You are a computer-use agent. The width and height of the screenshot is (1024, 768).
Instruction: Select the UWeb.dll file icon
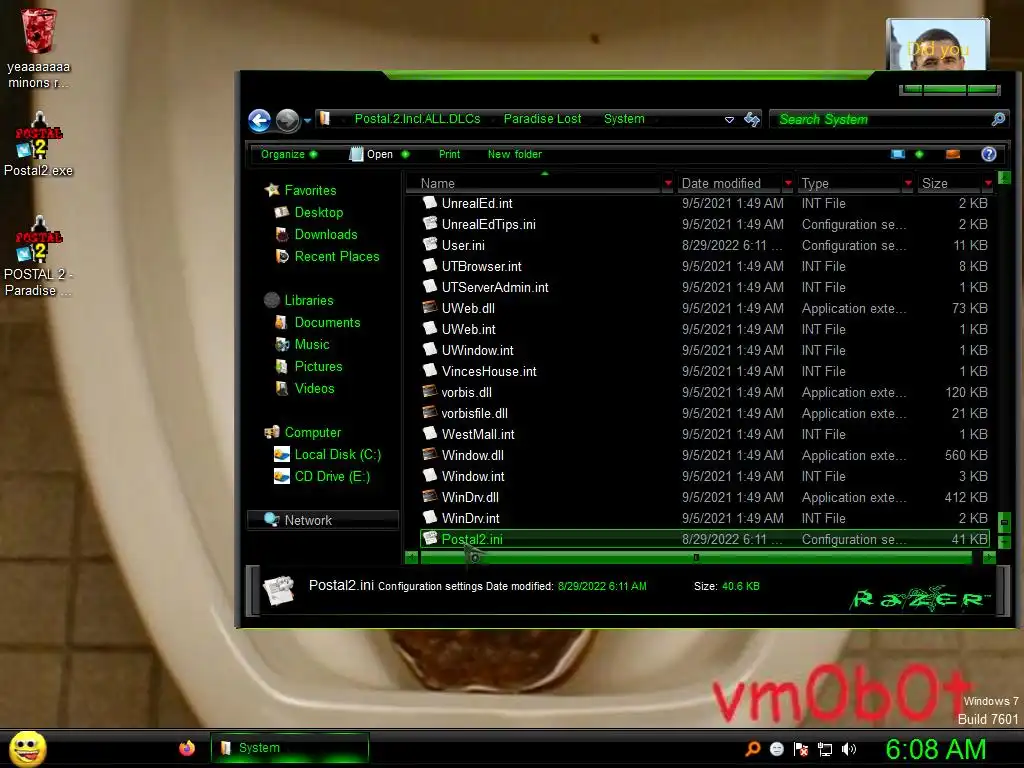[x=430, y=308]
